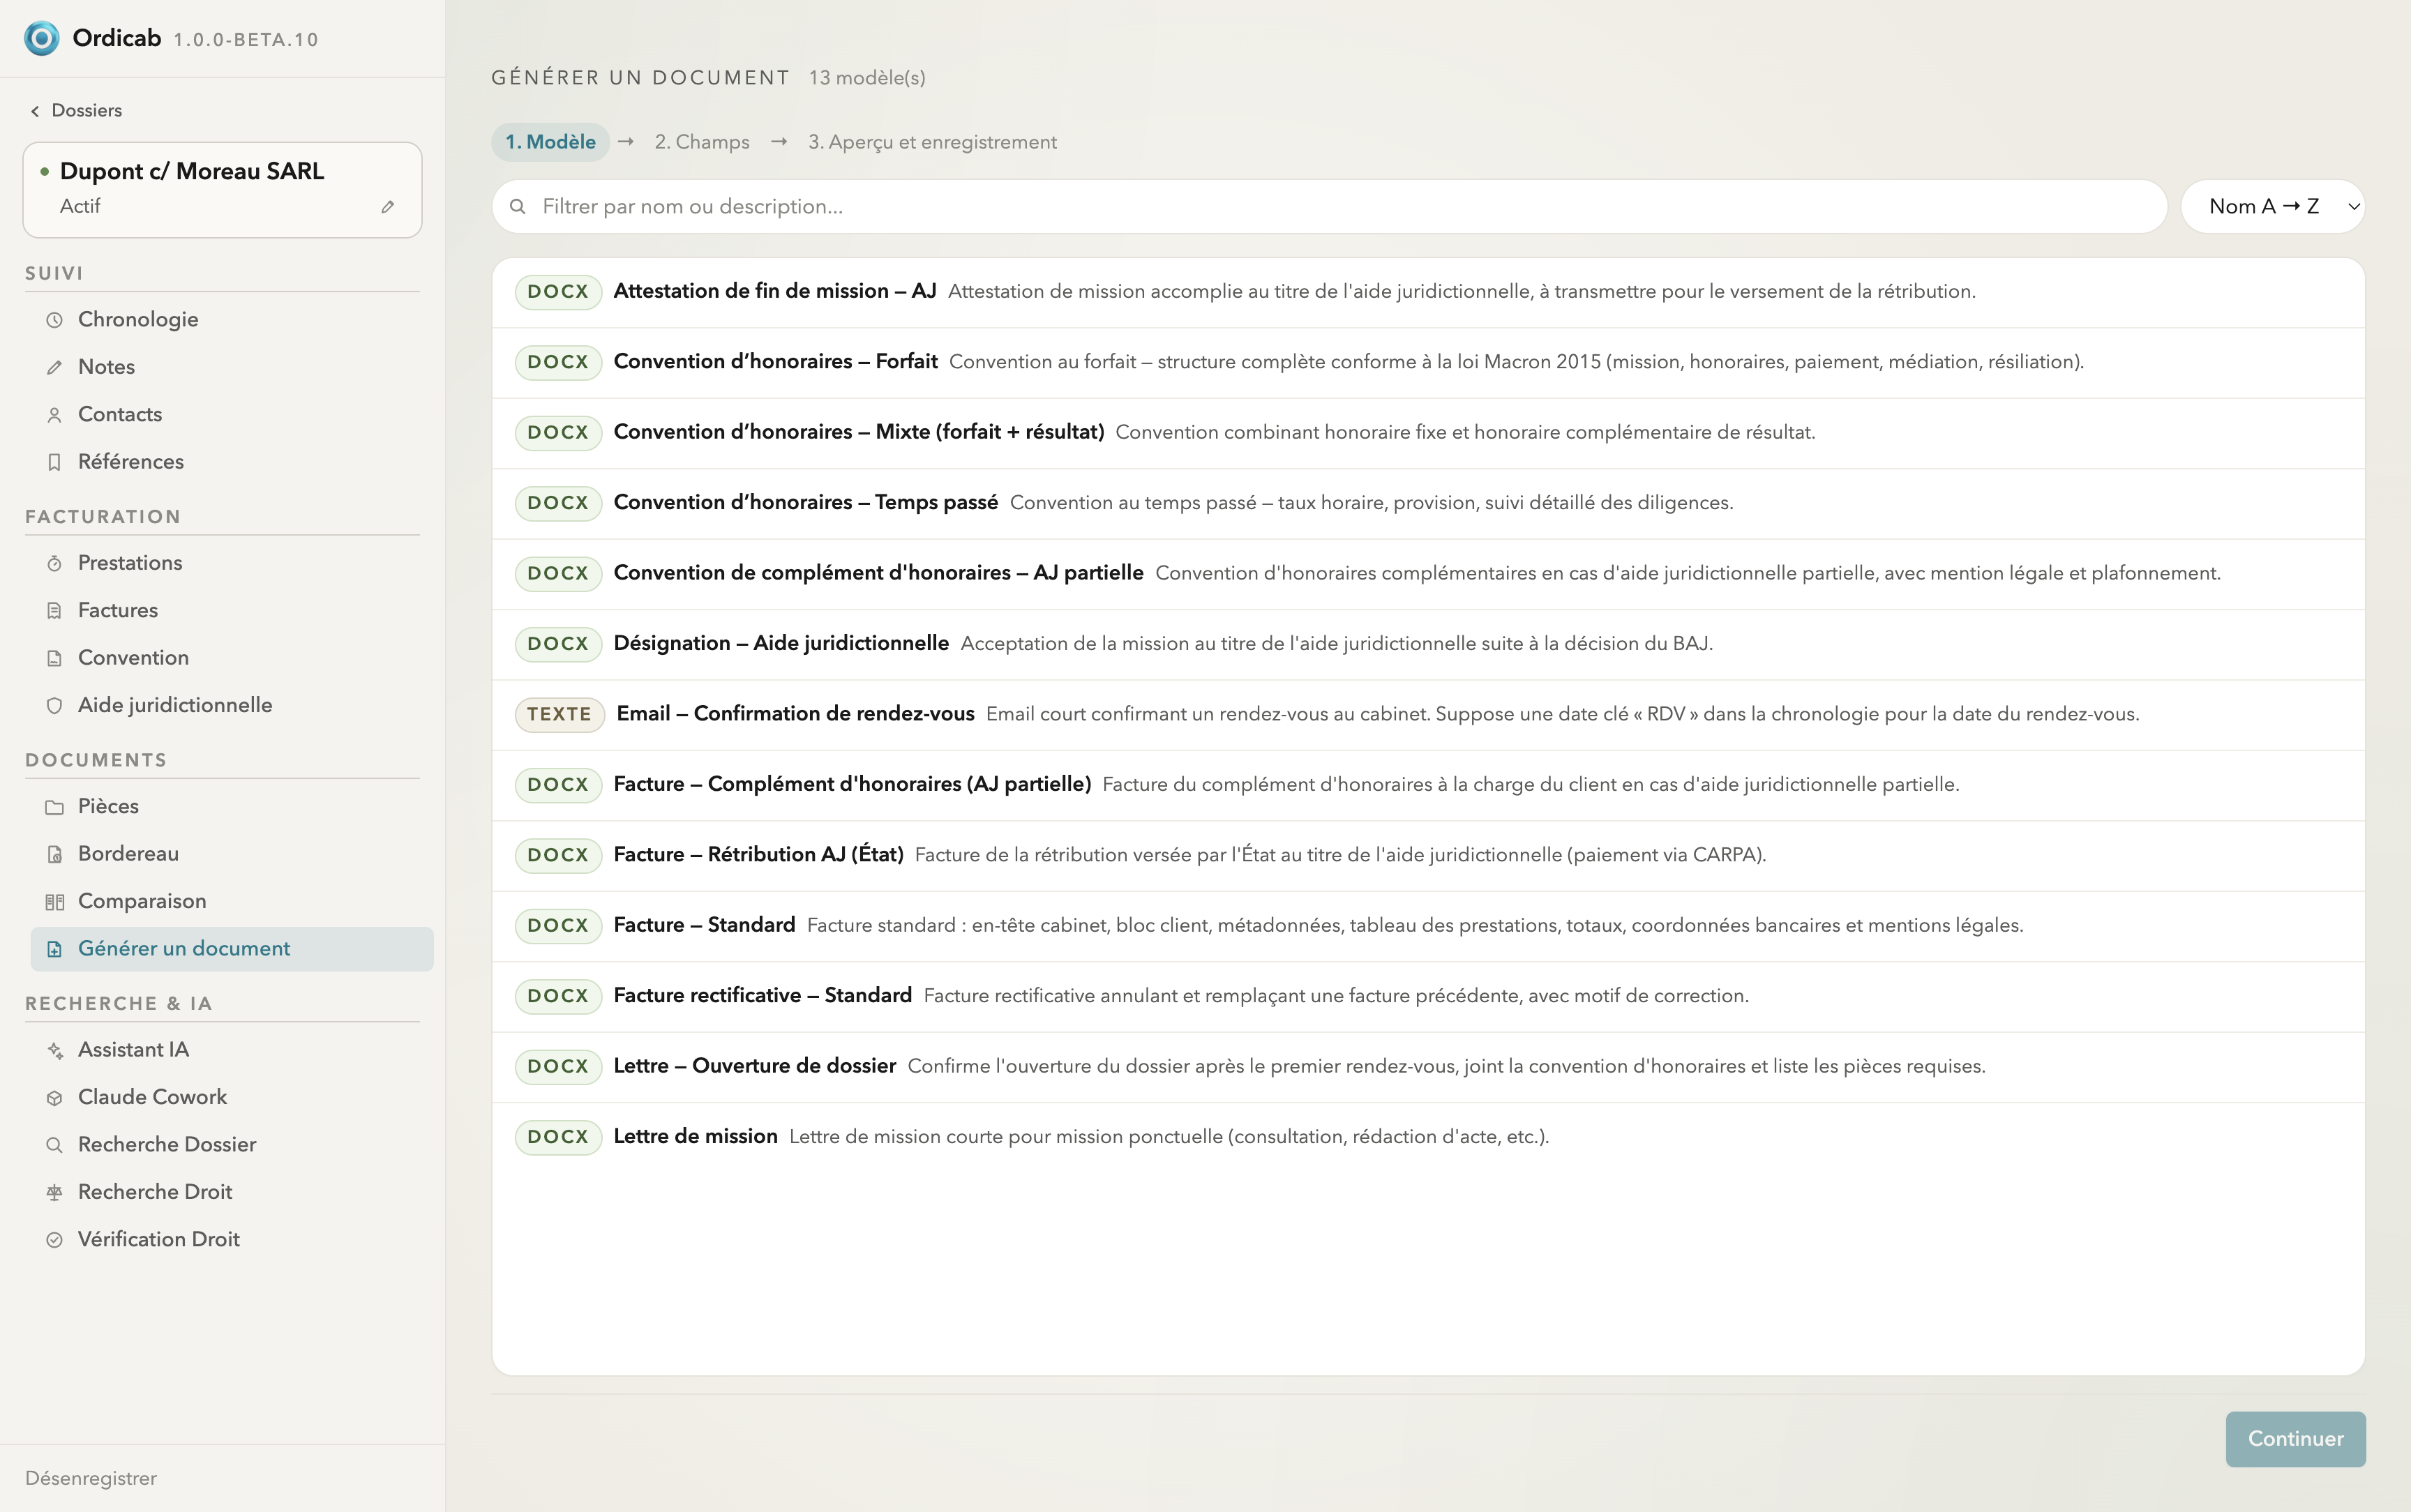The height and width of the screenshot is (1512, 2411).
Task: Open Pièces in the sidebar
Action: (x=232, y=807)
